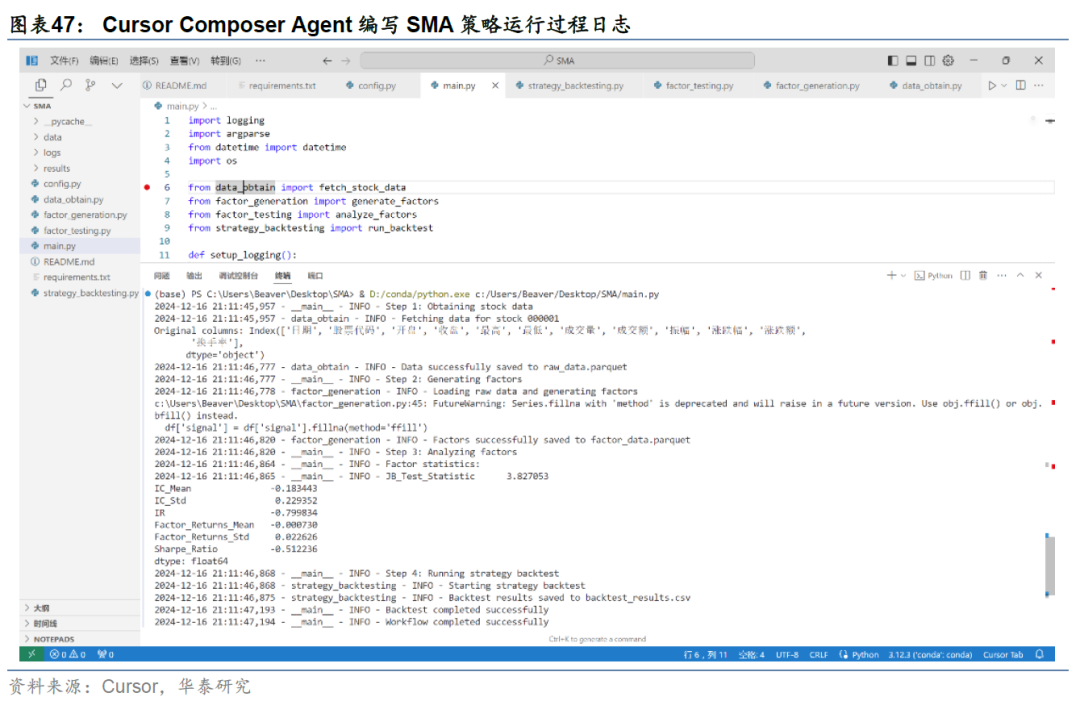Split the editor to the right
Image resolution: width=1080 pixels, height=701 pixels.
point(1021,85)
